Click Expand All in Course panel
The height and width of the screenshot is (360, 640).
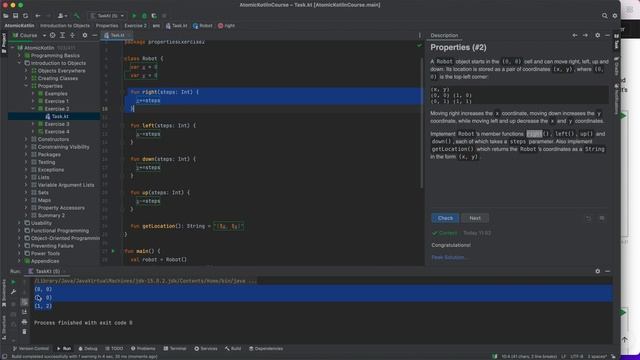62,35
